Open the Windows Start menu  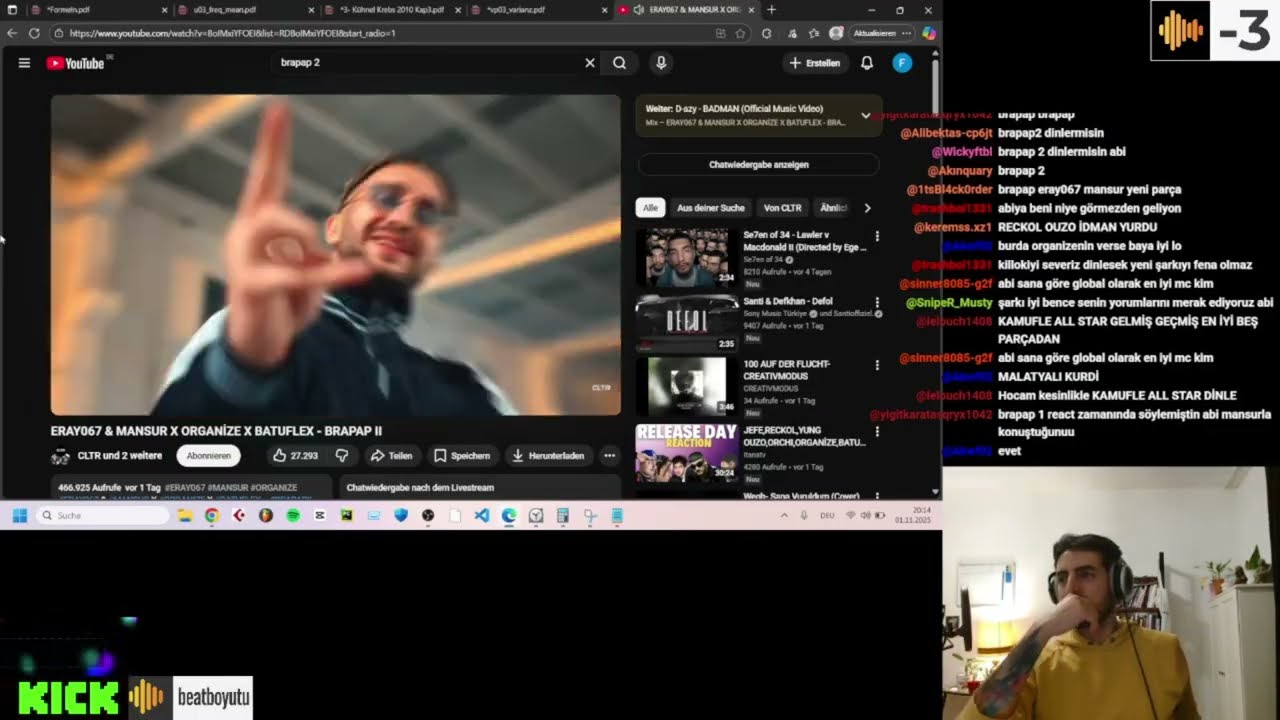point(19,516)
